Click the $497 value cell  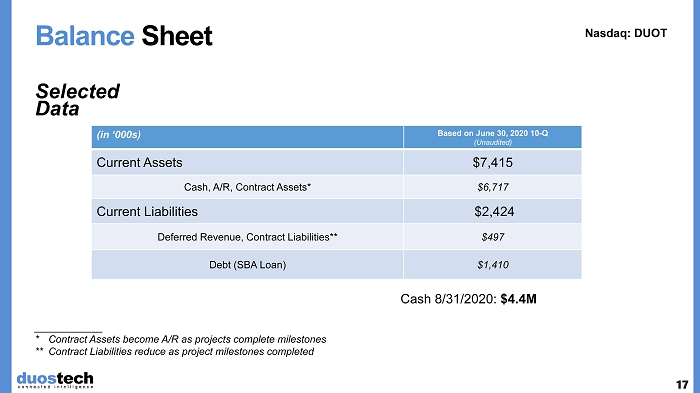[492, 237]
